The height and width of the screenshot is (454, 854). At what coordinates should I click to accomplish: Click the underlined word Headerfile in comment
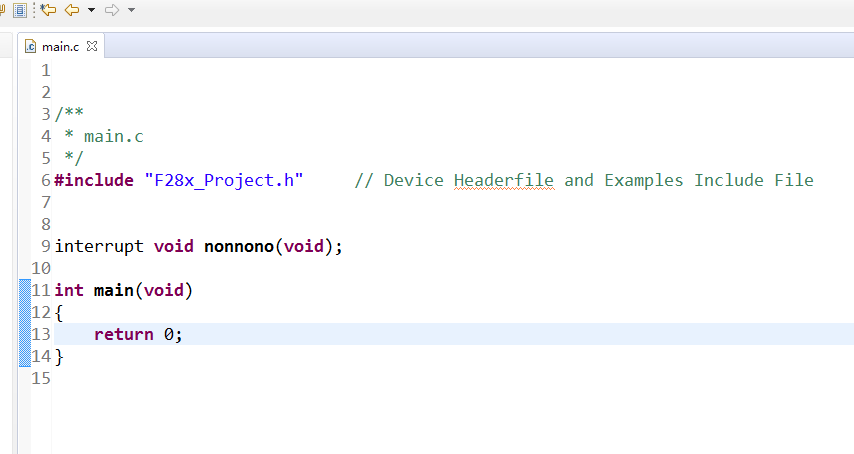(503, 180)
